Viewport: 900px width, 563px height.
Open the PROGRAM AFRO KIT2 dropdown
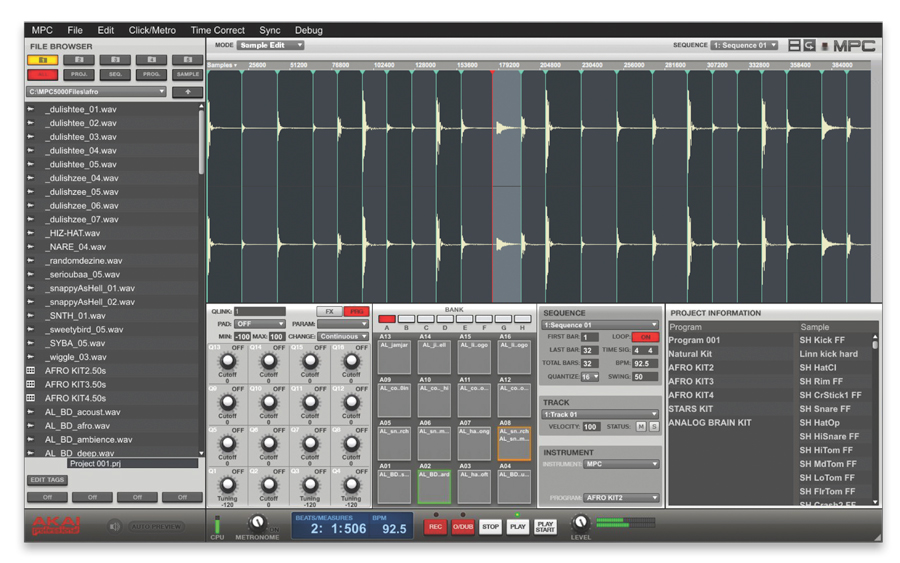click(621, 498)
